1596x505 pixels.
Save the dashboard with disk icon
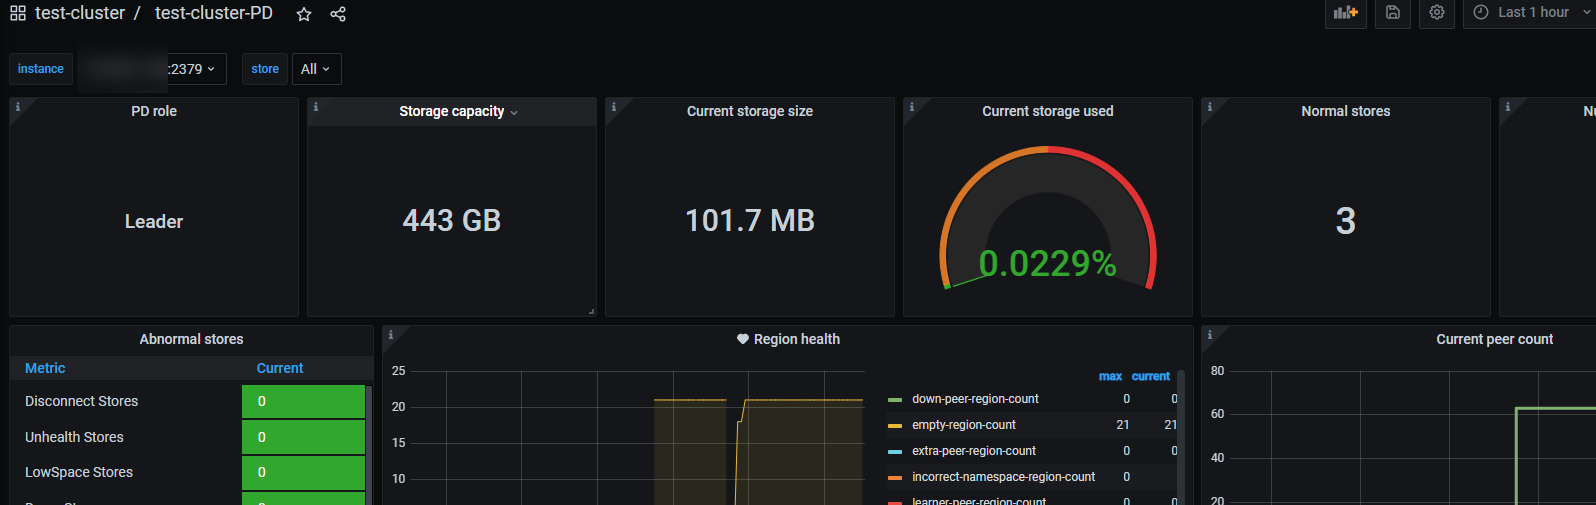[1393, 13]
